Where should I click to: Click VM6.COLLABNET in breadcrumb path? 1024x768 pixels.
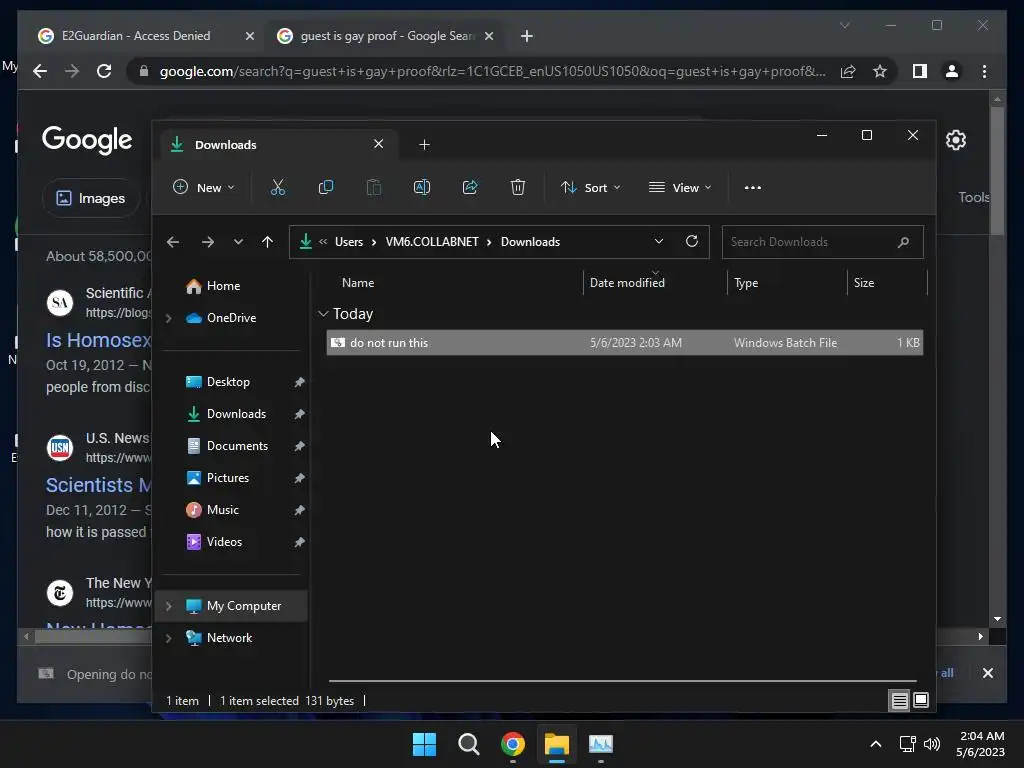coord(432,242)
